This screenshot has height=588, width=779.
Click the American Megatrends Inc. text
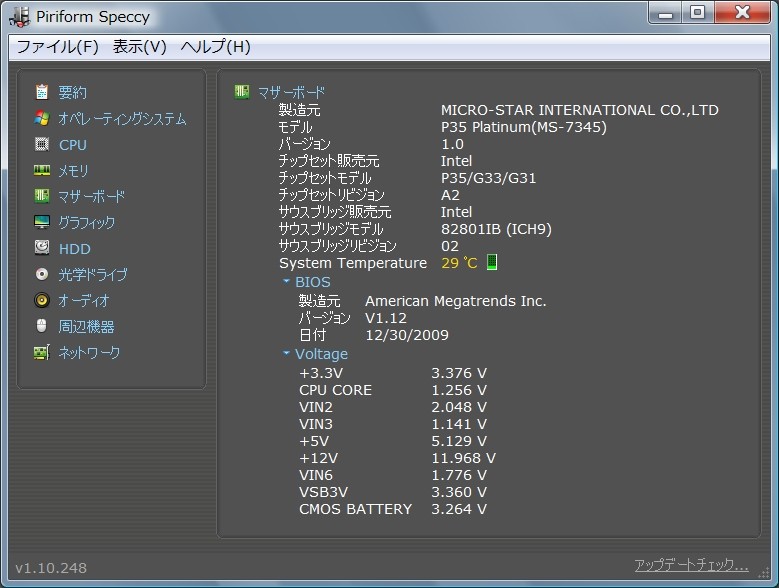tap(456, 301)
